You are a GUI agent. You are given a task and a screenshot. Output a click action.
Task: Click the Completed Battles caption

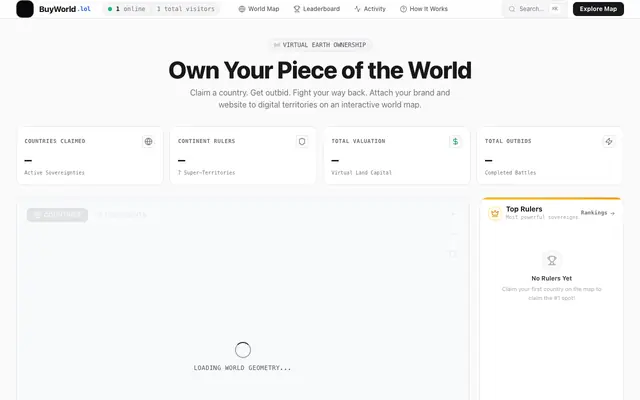point(510,173)
